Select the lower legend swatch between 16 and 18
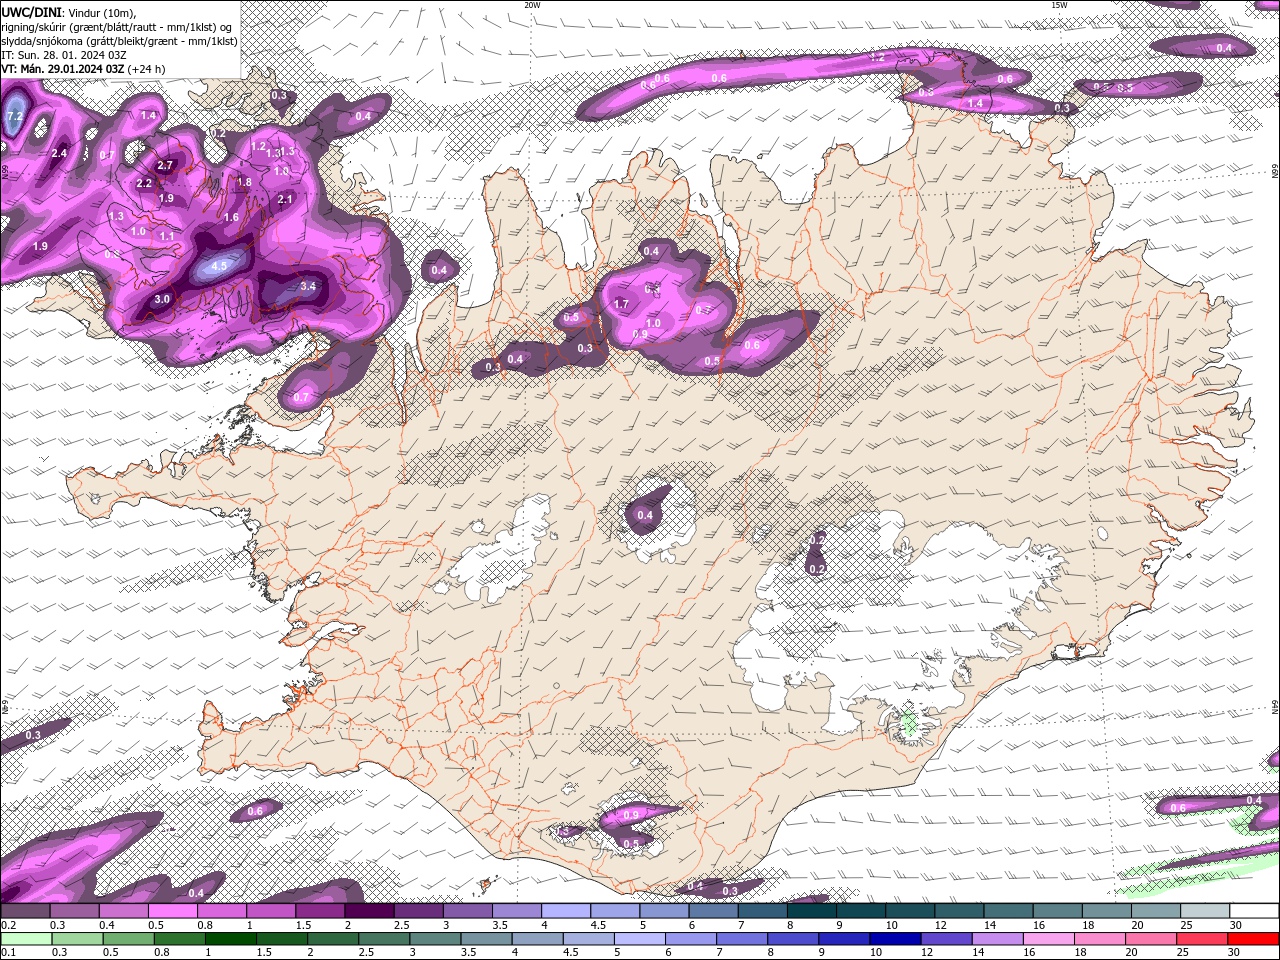Viewport: 1280px width, 960px height. (x=1049, y=939)
